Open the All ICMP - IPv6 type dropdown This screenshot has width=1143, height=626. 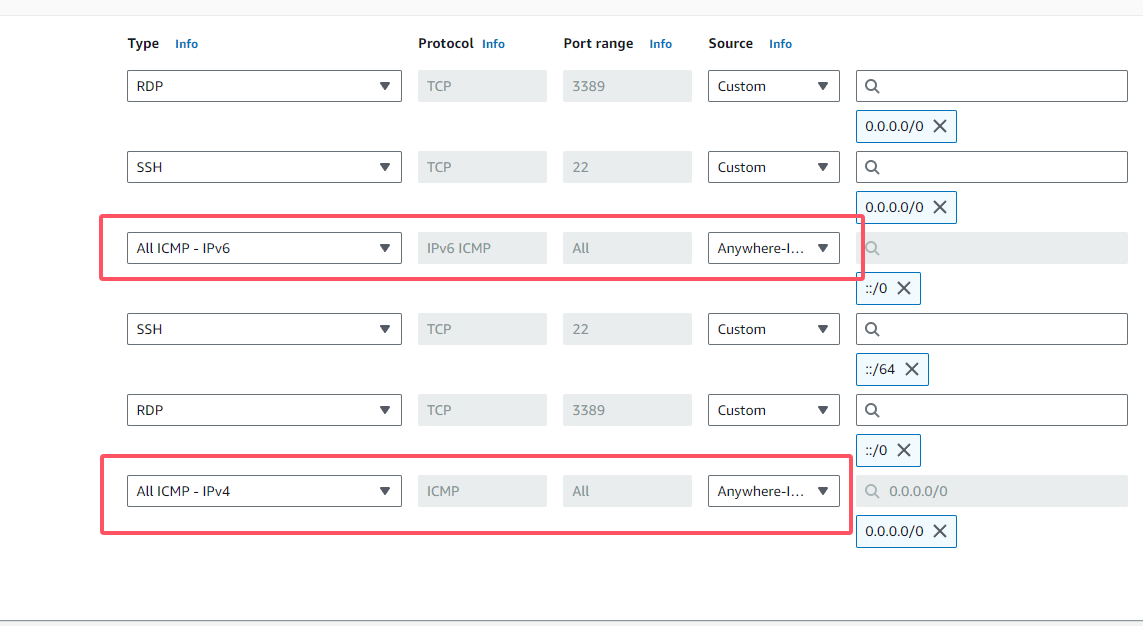point(264,248)
